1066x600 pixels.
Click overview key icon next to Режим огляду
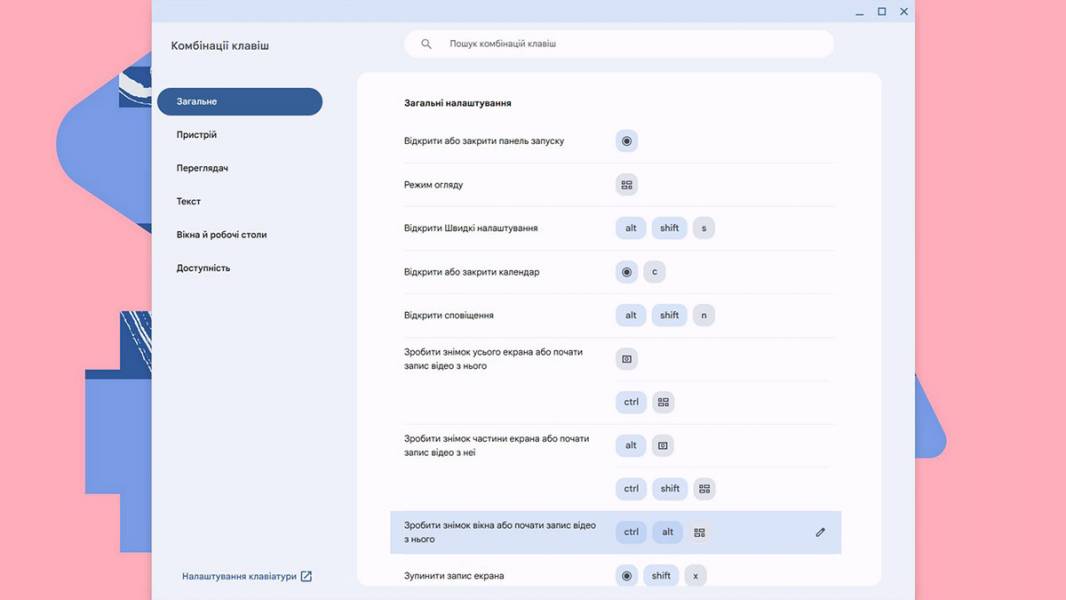[x=627, y=185]
